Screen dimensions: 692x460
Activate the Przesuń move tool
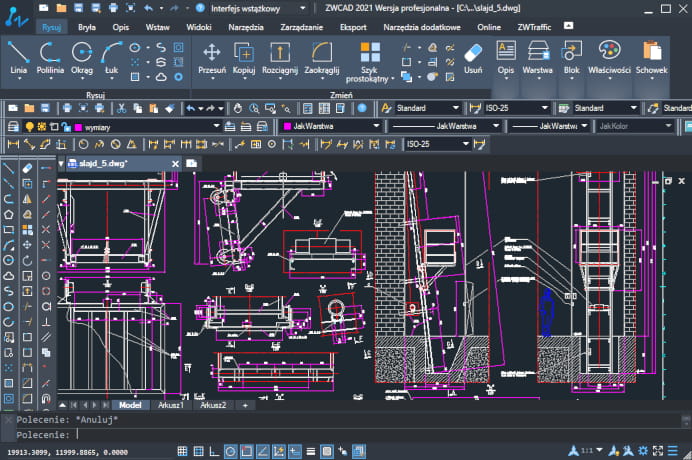click(212, 59)
